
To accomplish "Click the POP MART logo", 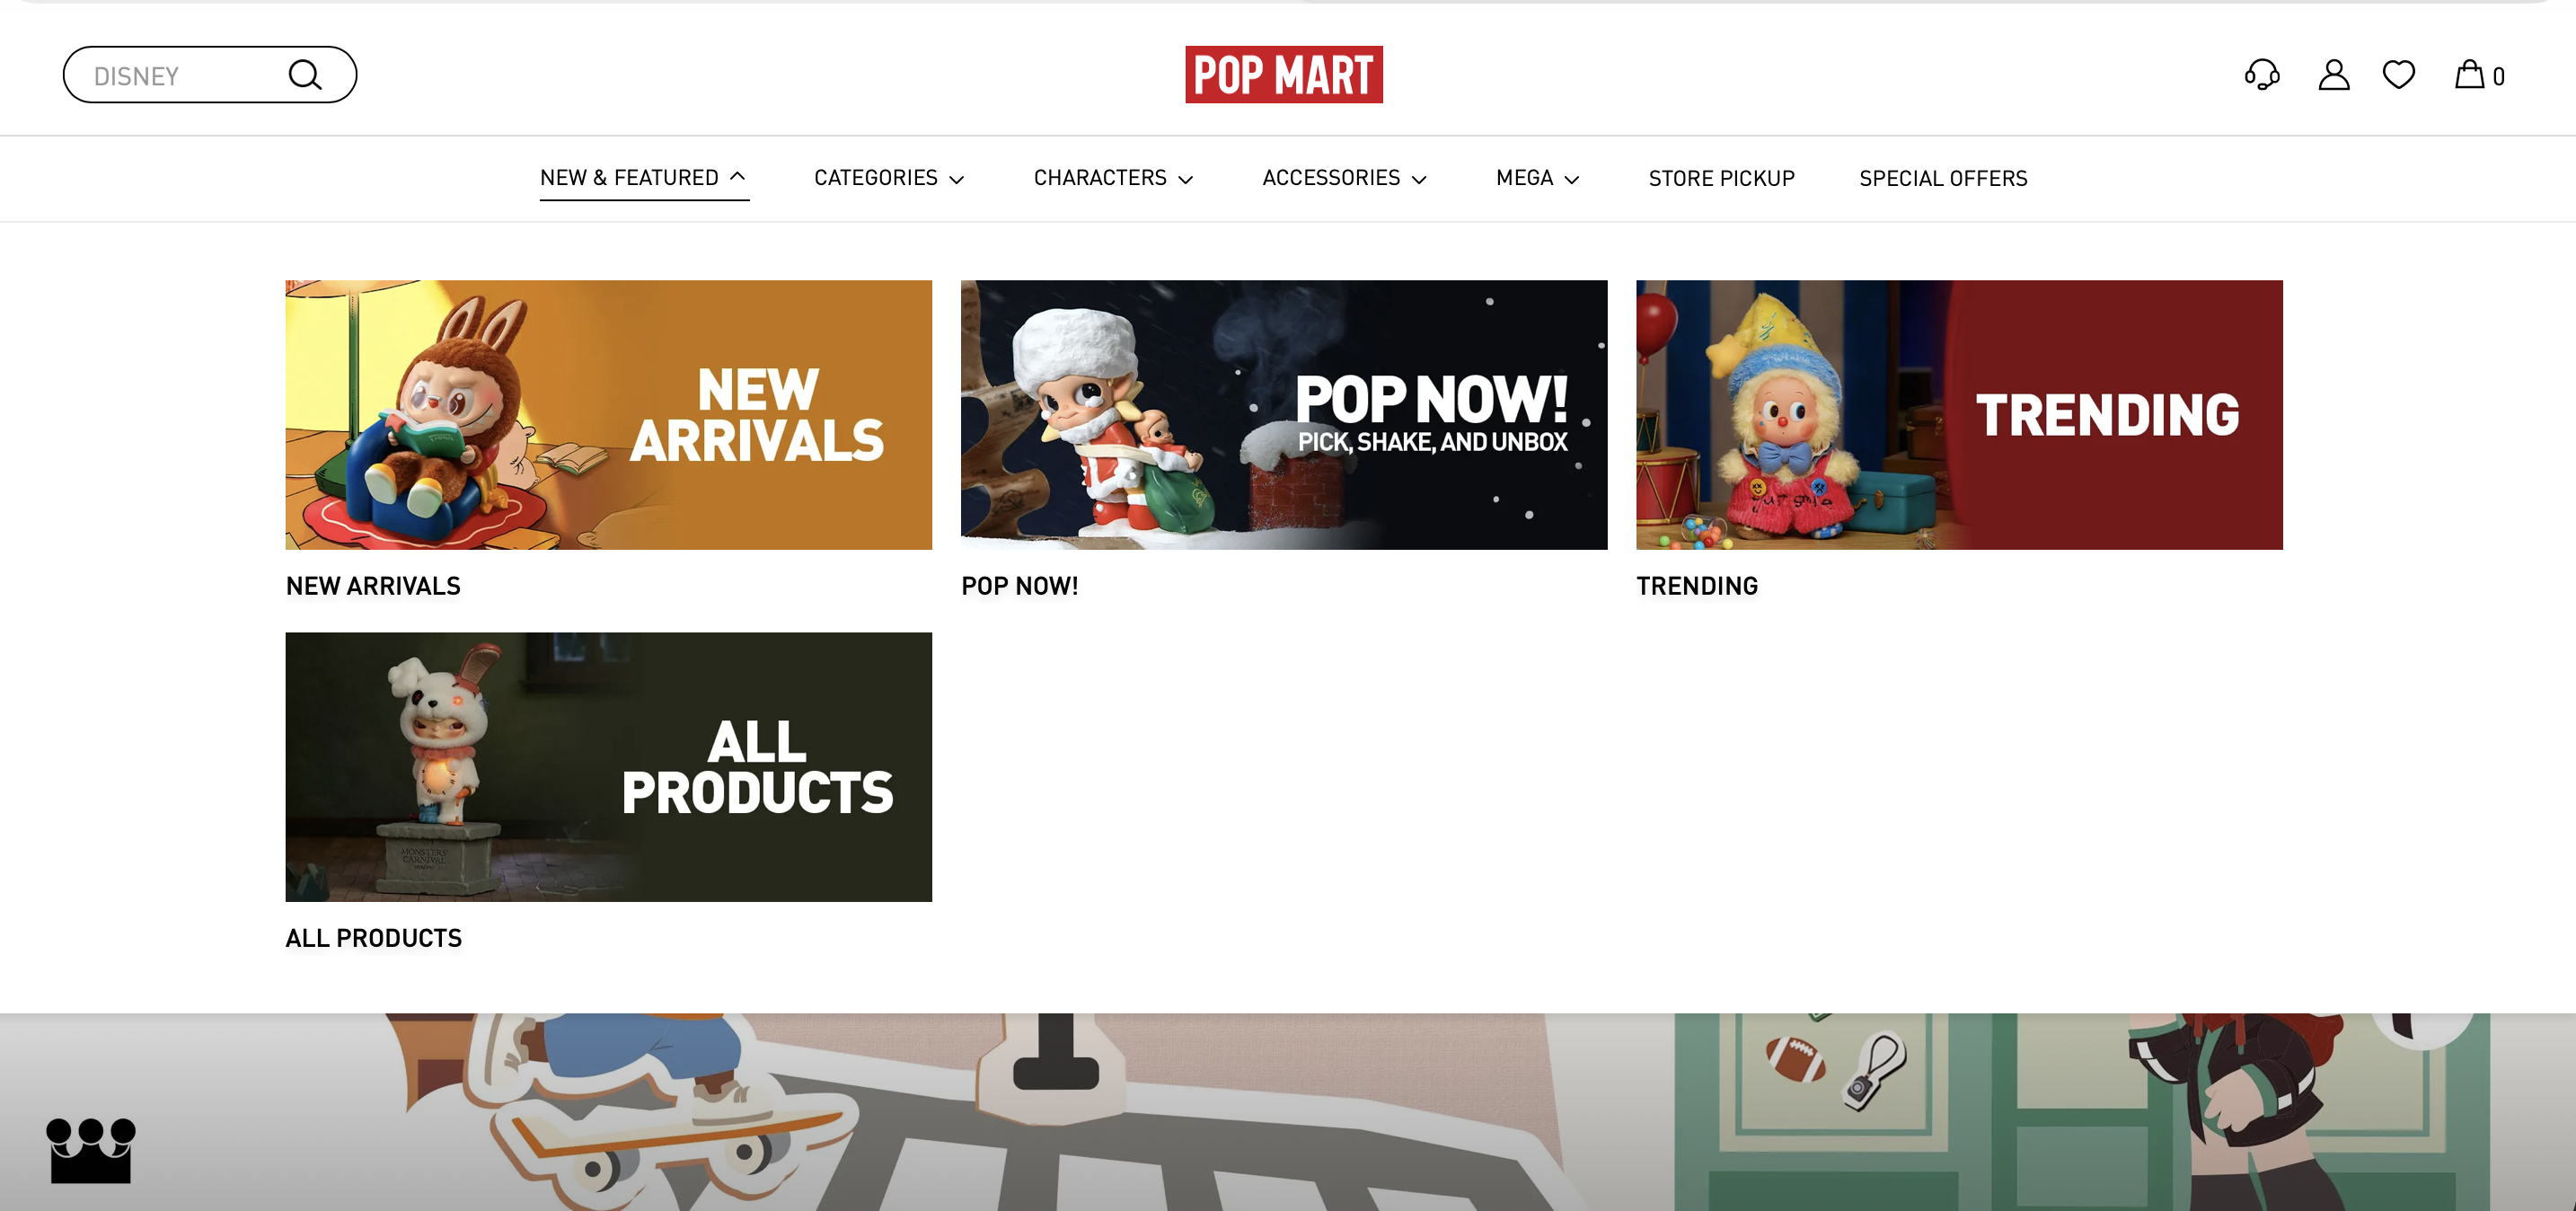I will [1284, 74].
